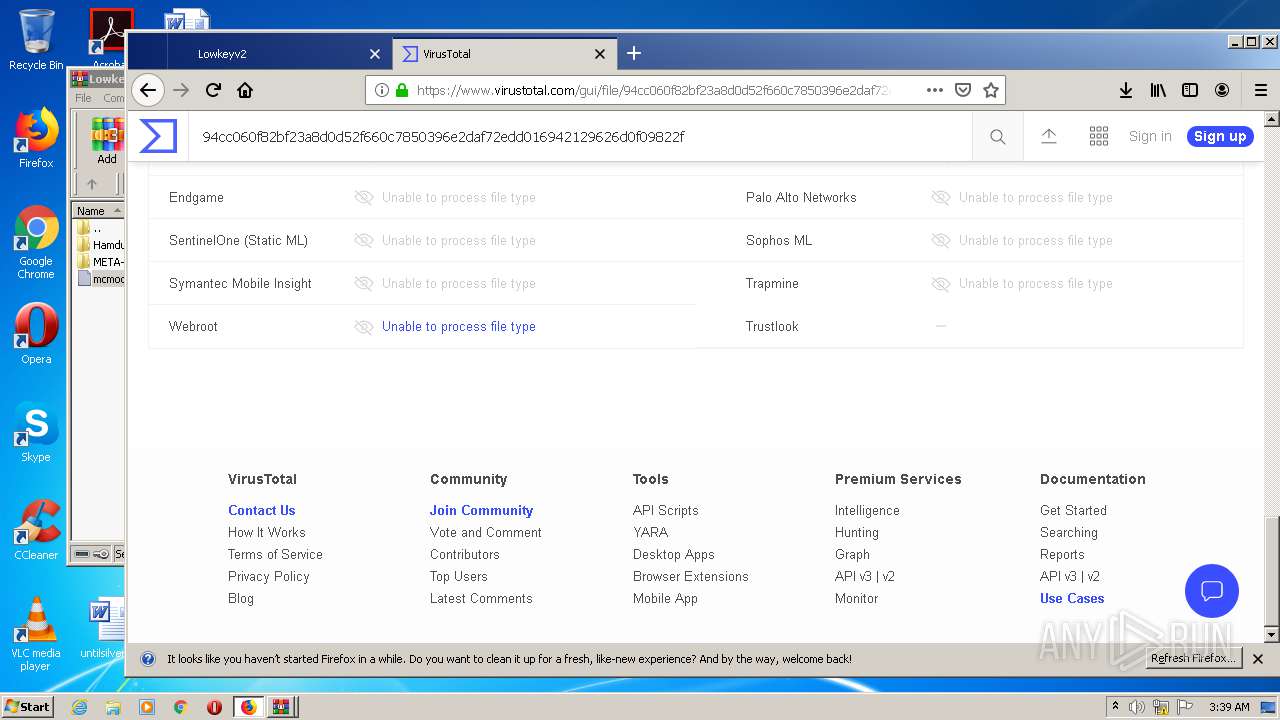The image size is (1280, 720).
Task: Click WinRAR Add toolbar icon
Action: (x=107, y=141)
